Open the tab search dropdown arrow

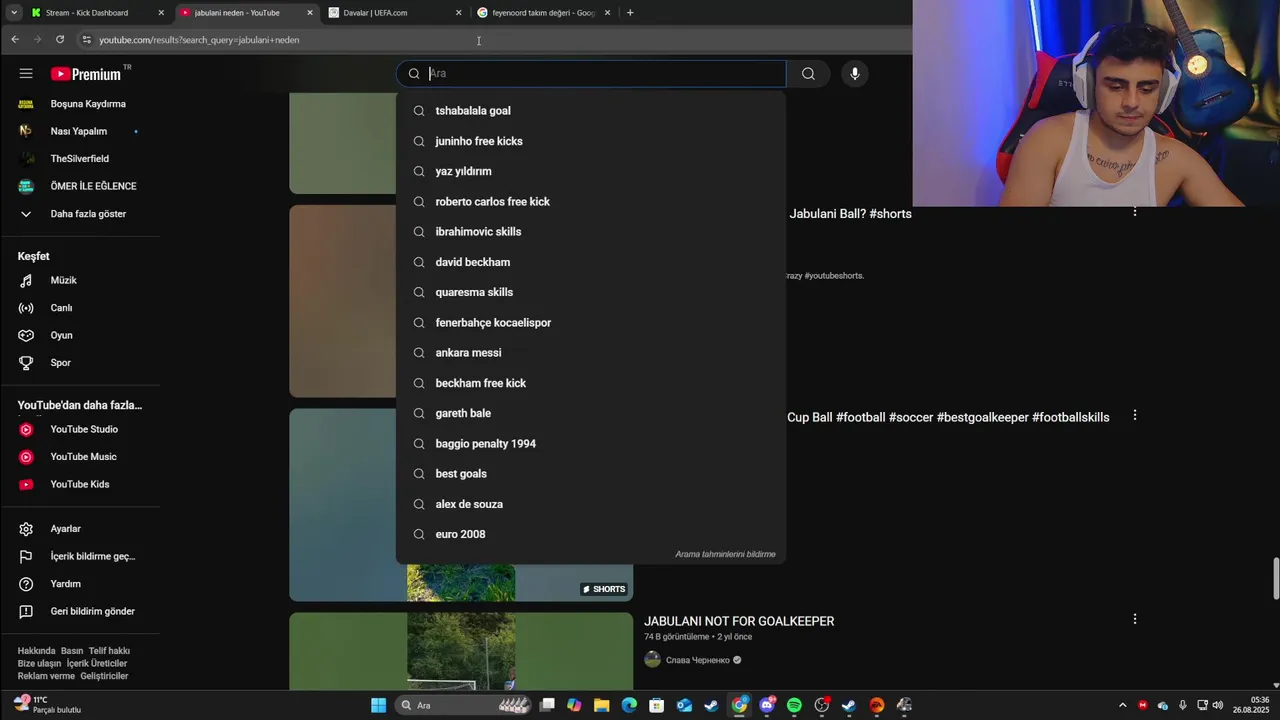tap(13, 13)
